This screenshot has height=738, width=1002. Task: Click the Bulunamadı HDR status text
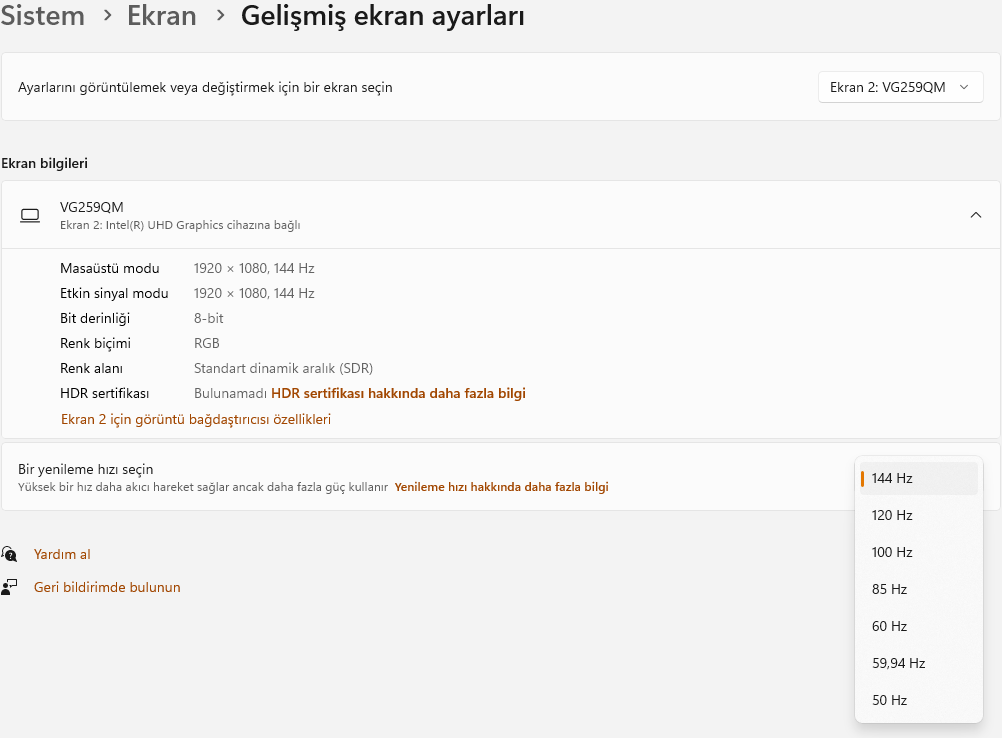click(230, 393)
